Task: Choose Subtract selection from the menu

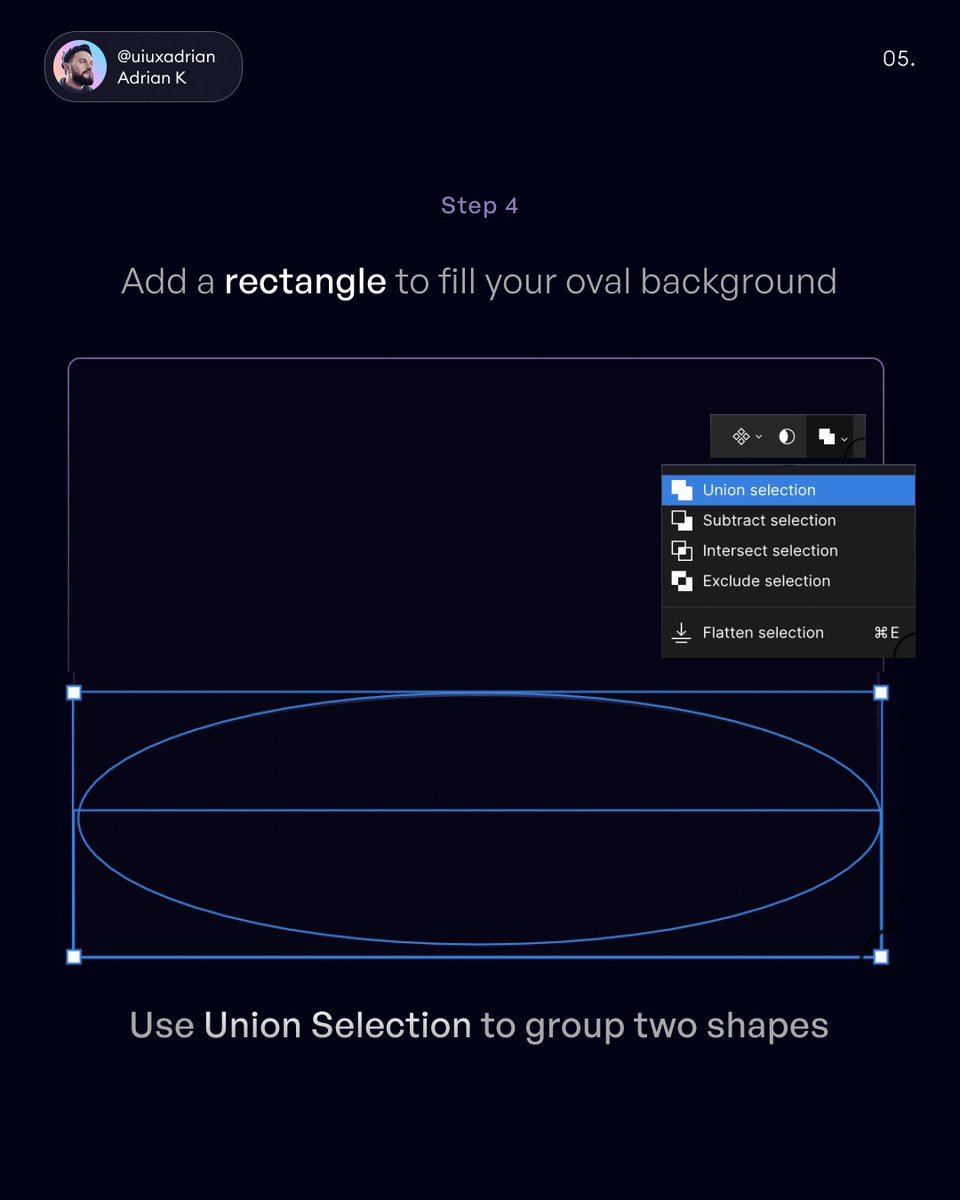Action: pyautogui.click(x=769, y=520)
